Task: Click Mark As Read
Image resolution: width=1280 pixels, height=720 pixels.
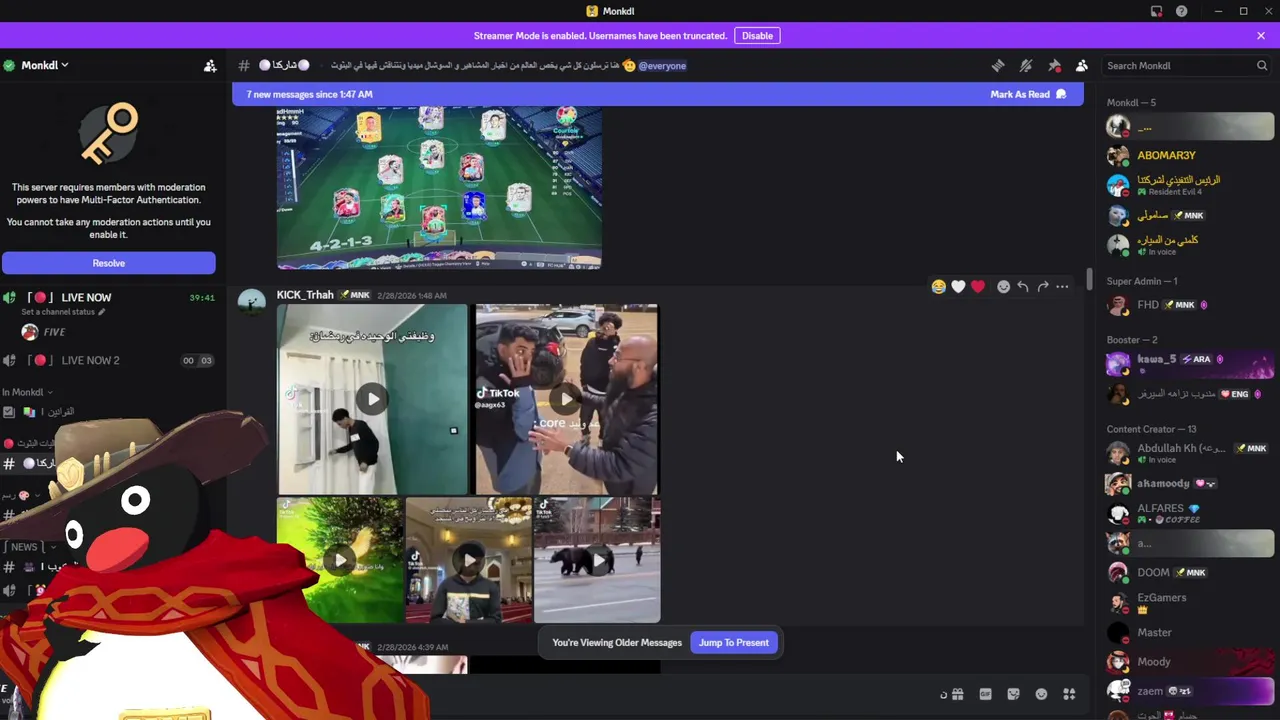Action: (1028, 94)
